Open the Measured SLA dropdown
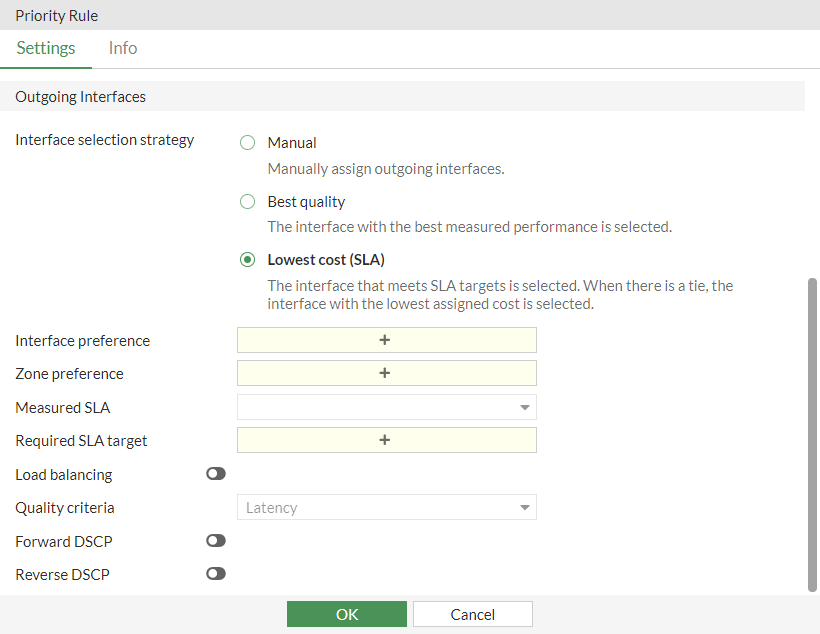 [386, 407]
